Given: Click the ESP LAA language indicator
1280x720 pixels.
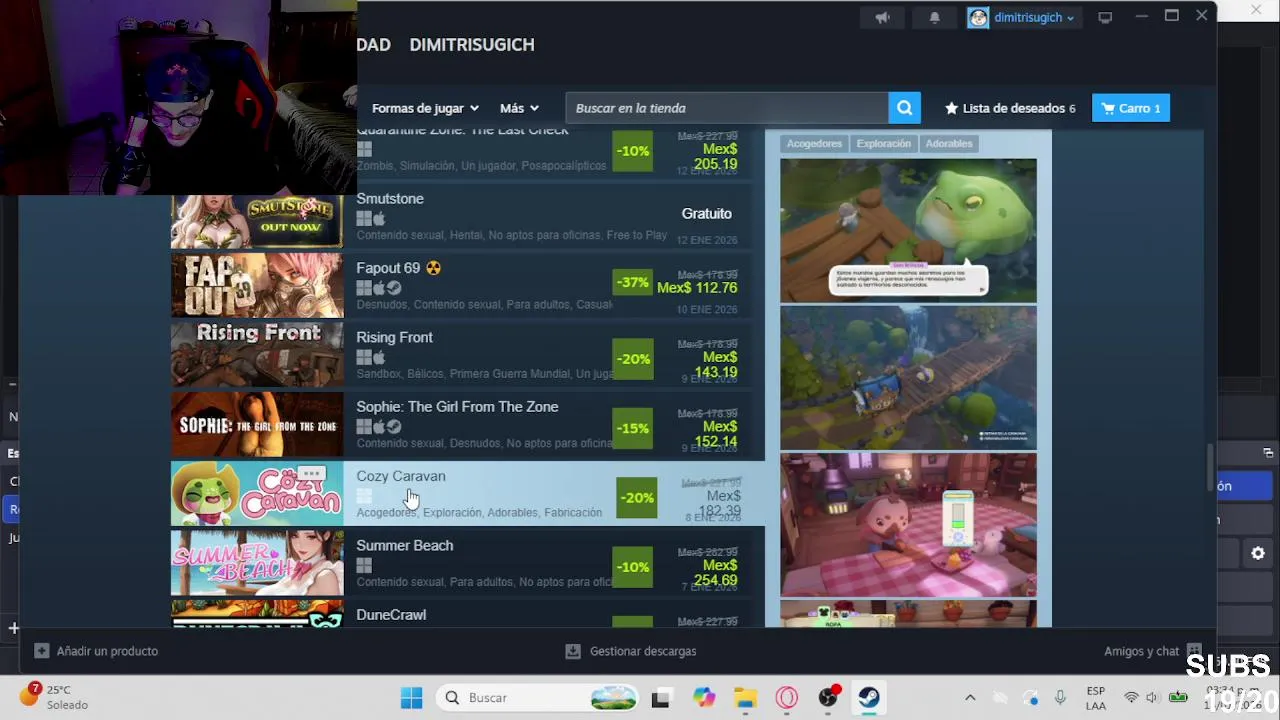Looking at the screenshot, I should click(x=1095, y=698).
